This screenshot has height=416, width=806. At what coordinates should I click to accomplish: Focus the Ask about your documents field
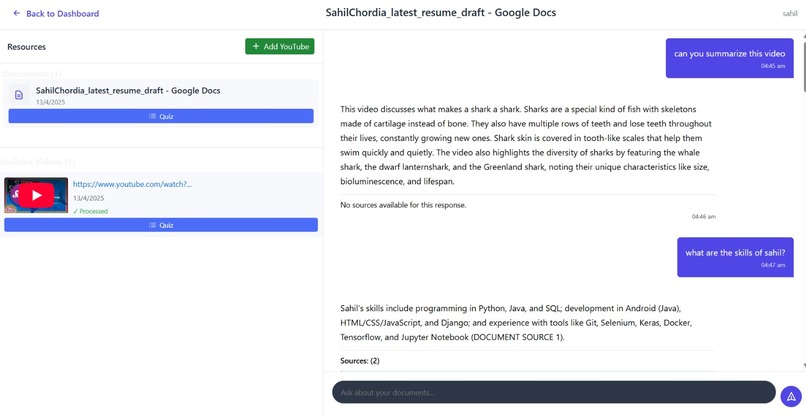[x=553, y=392]
